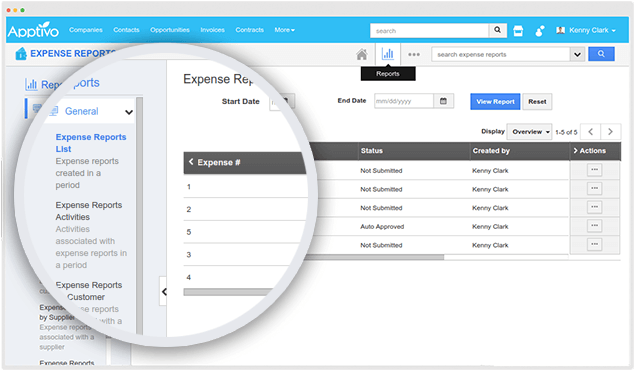The width and height of the screenshot is (635, 371).
Task: Open the Kenny Clark user menu
Action: (x=586, y=30)
